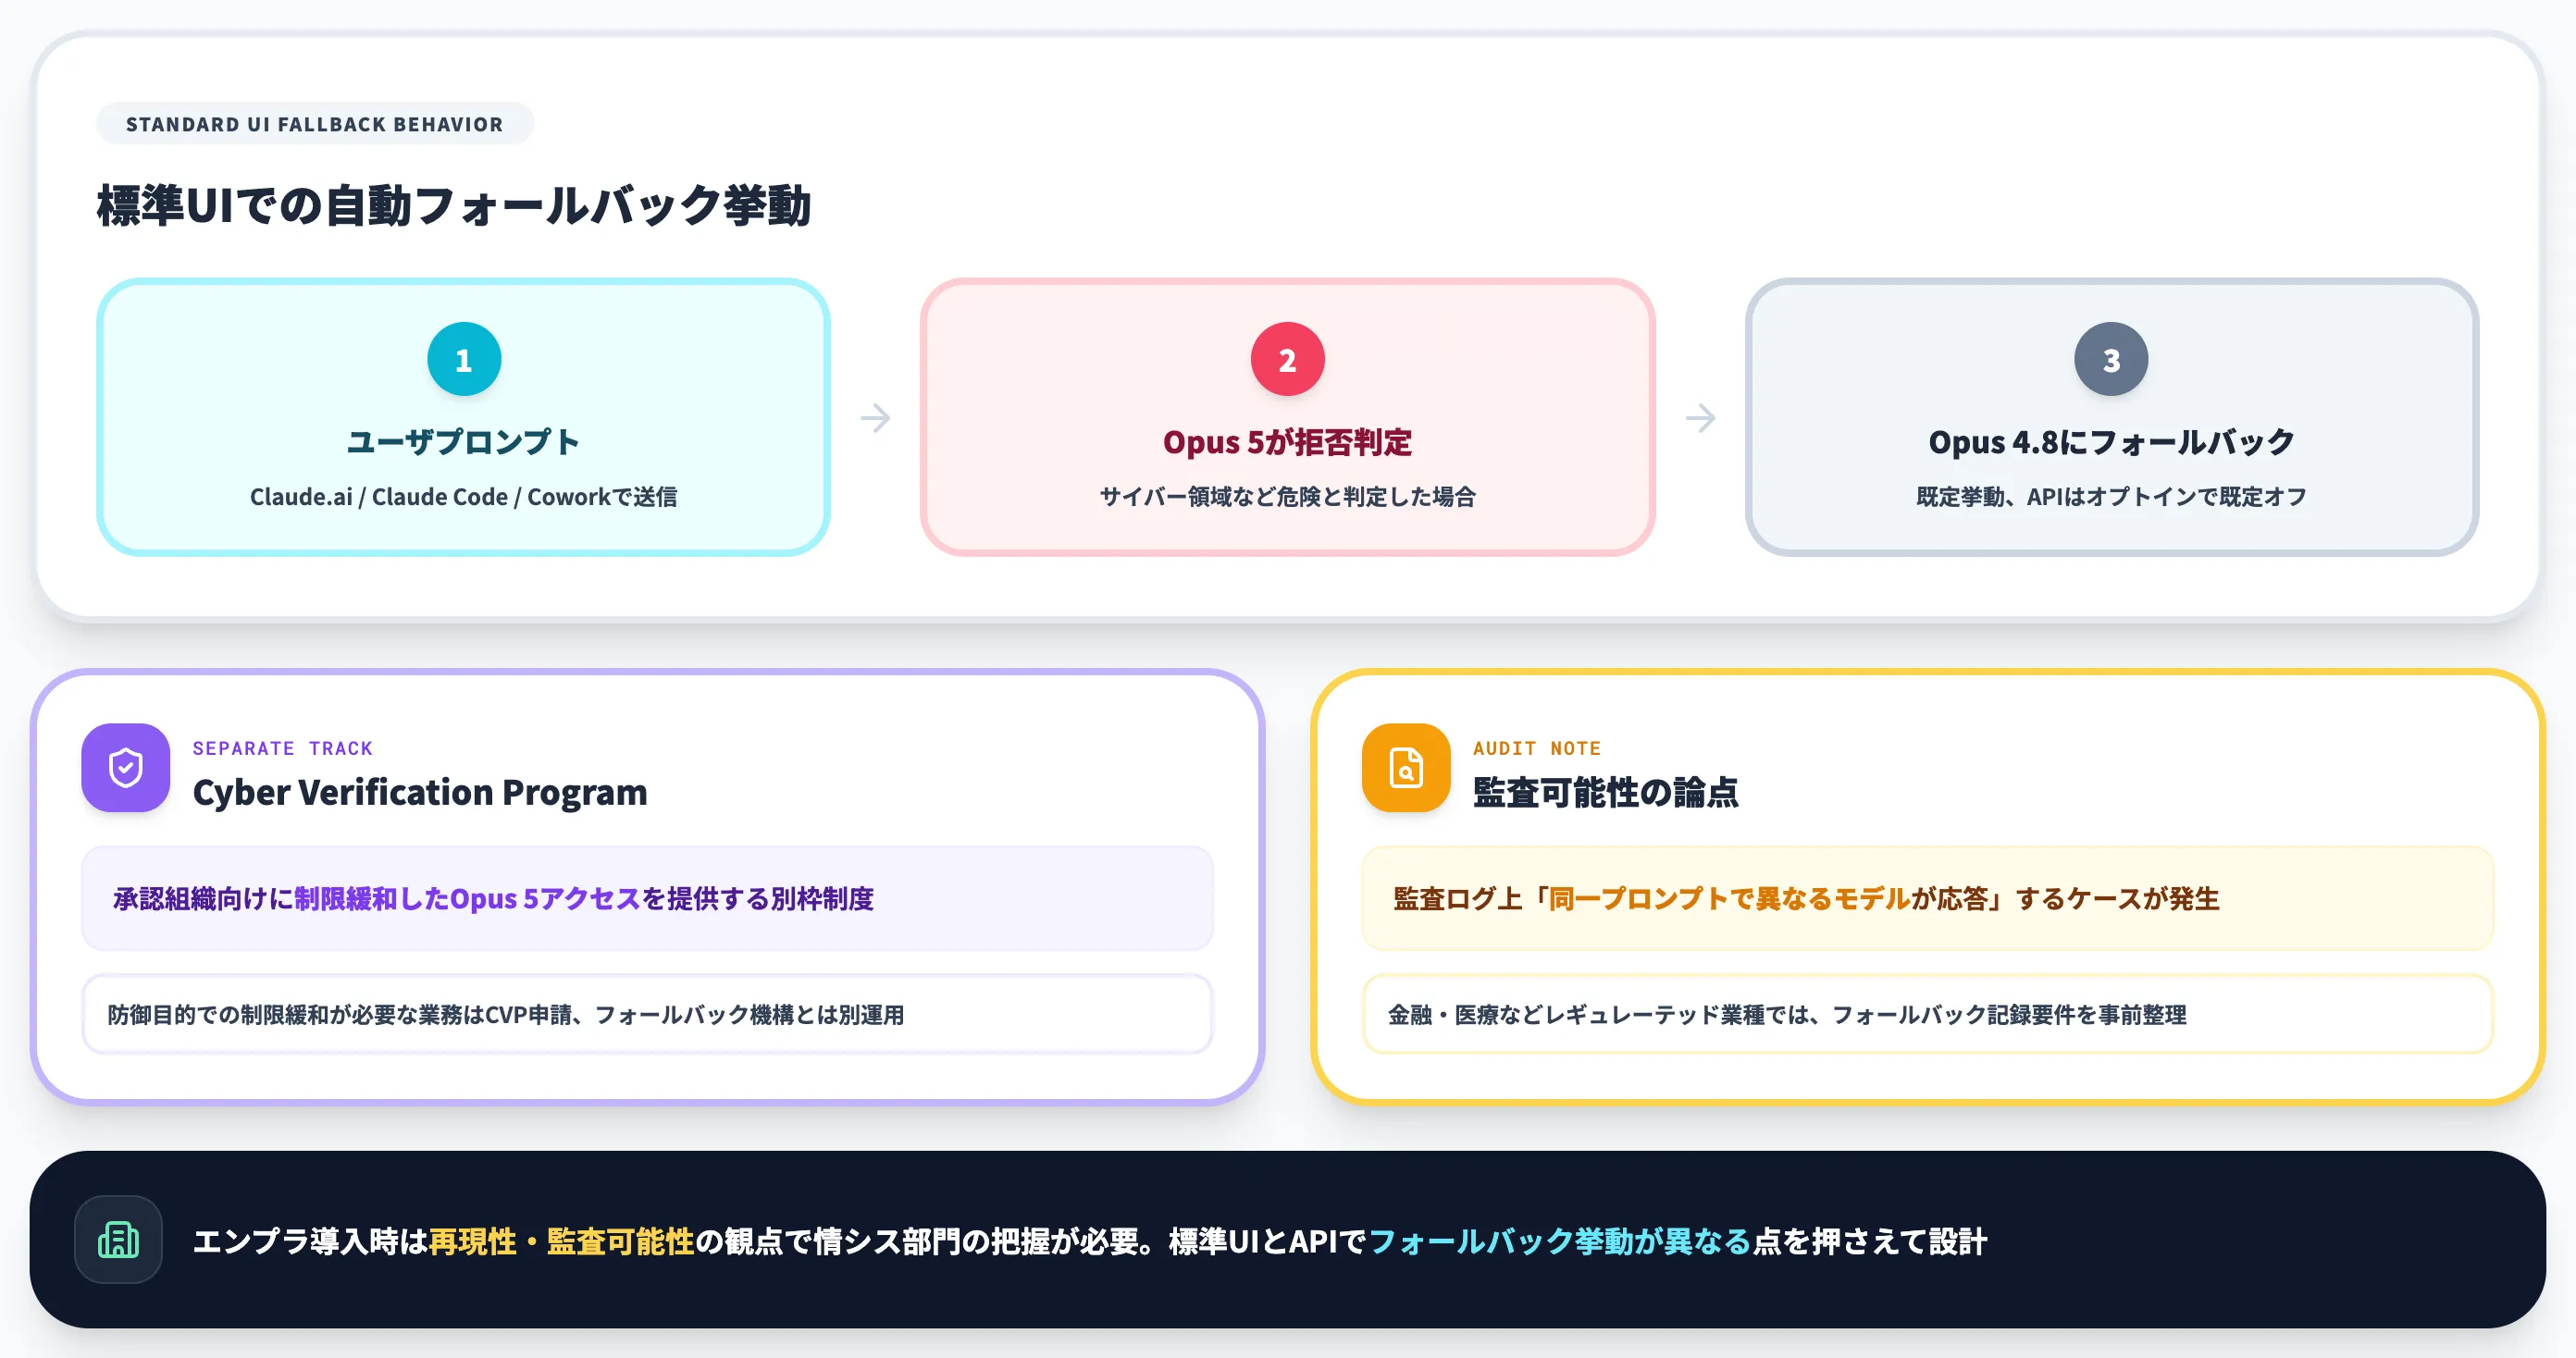2576x1358 pixels.
Task: Click the SEPARATE TRACK label
Action: (283, 748)
